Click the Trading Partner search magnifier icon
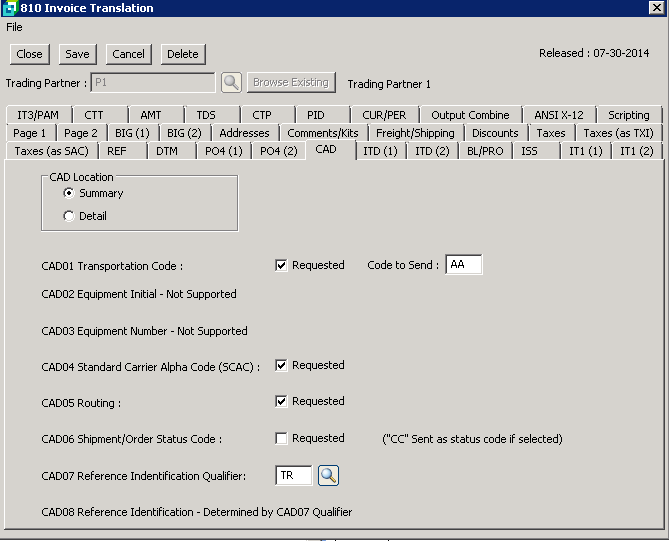669x541 pixels. click(x=231, y=83)
